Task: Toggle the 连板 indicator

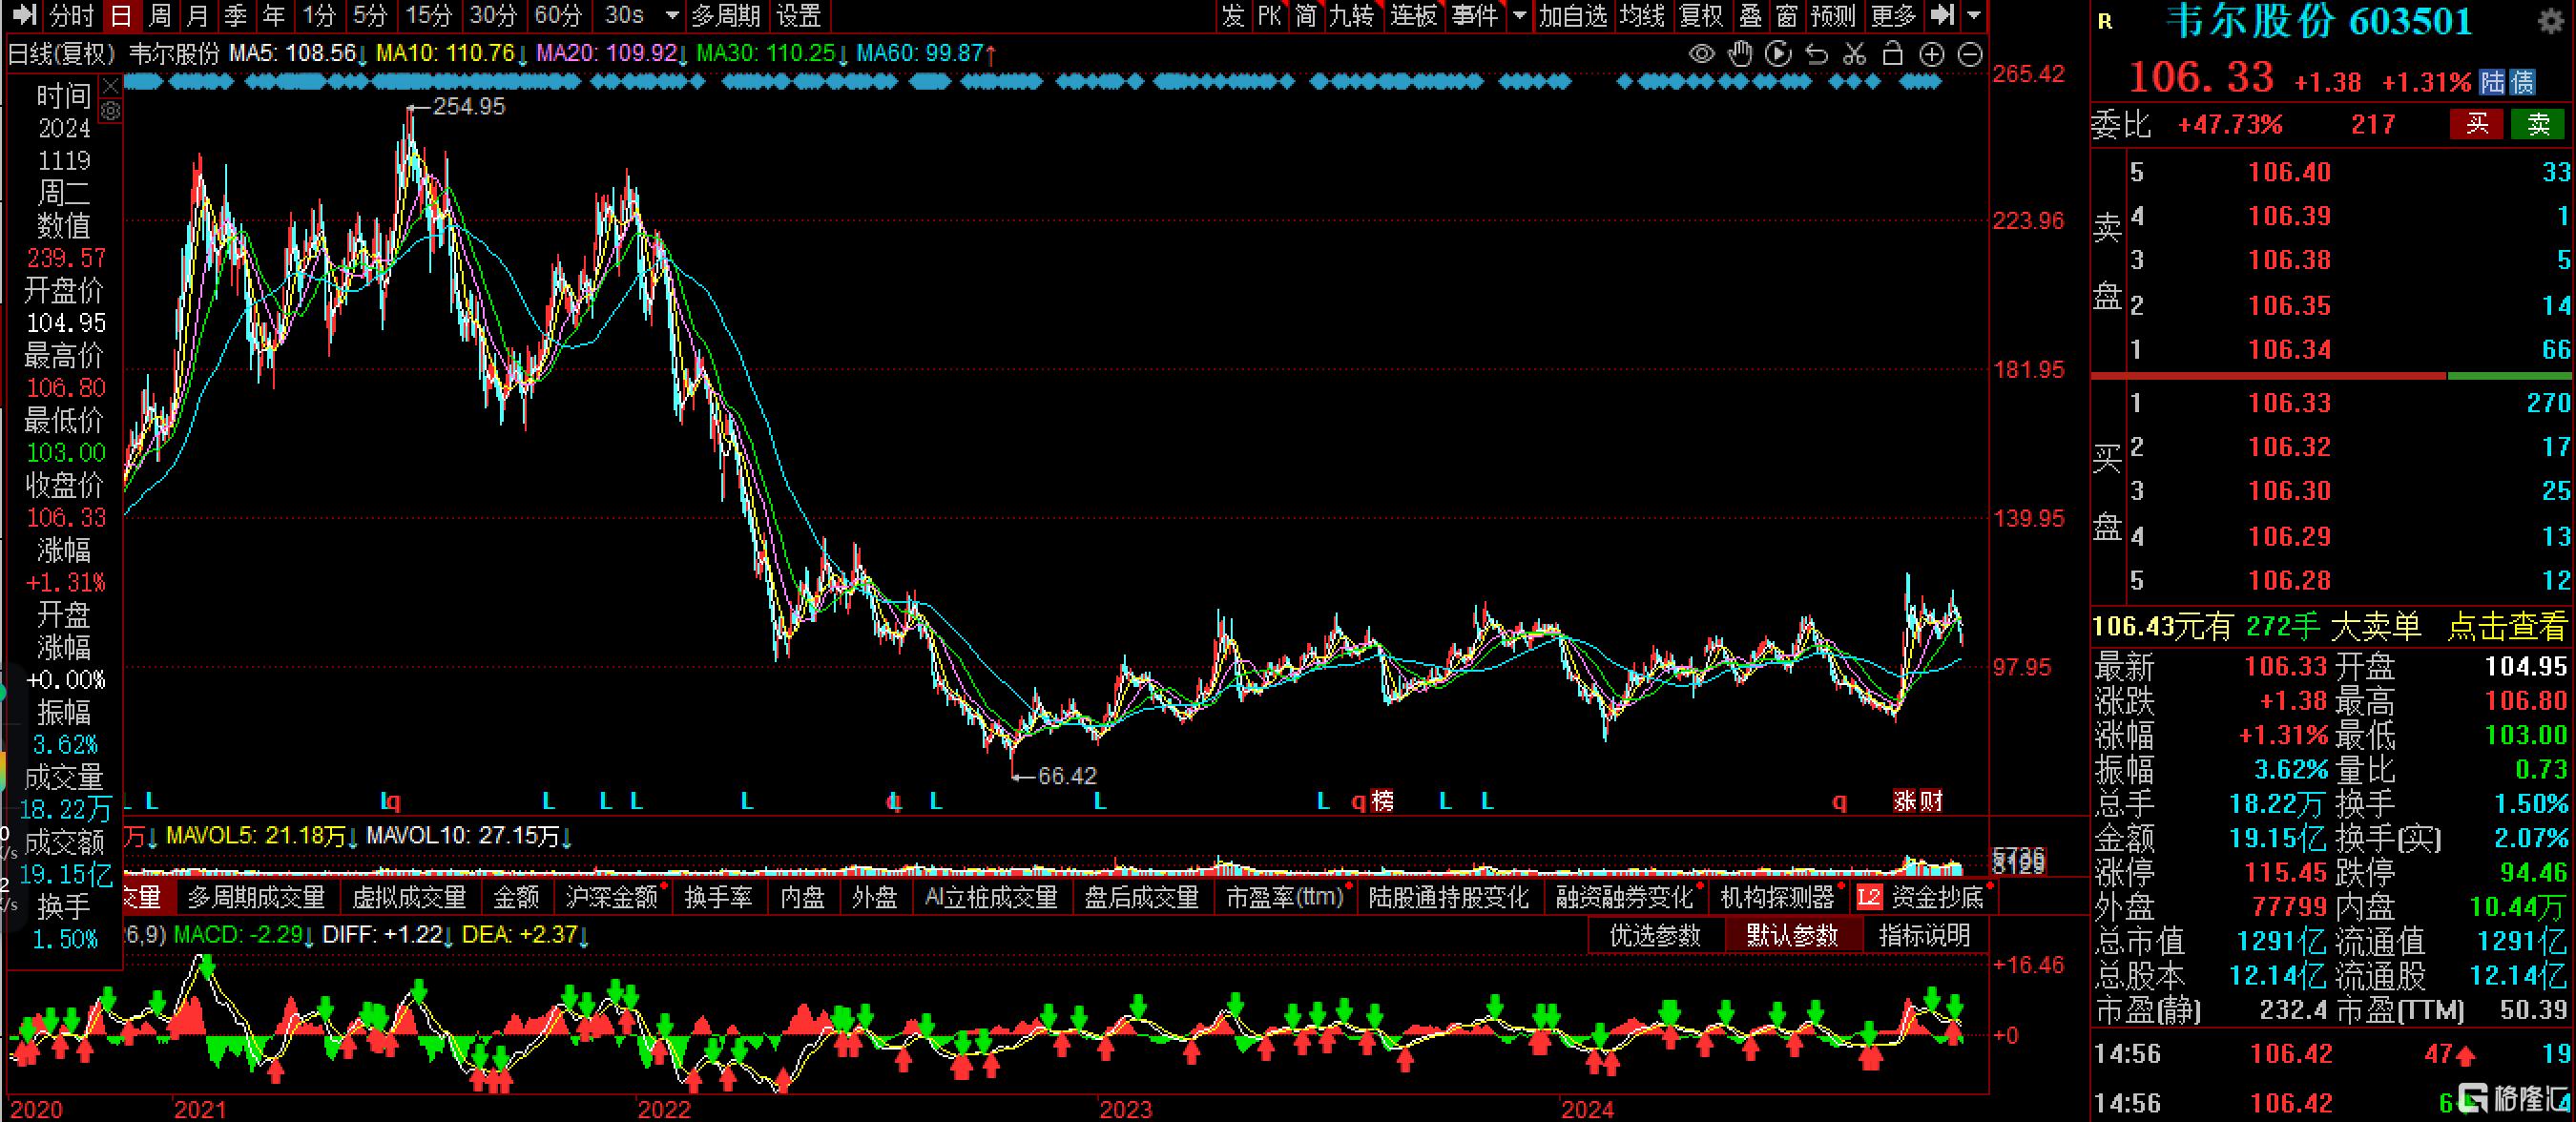Action: point(1413,15)
